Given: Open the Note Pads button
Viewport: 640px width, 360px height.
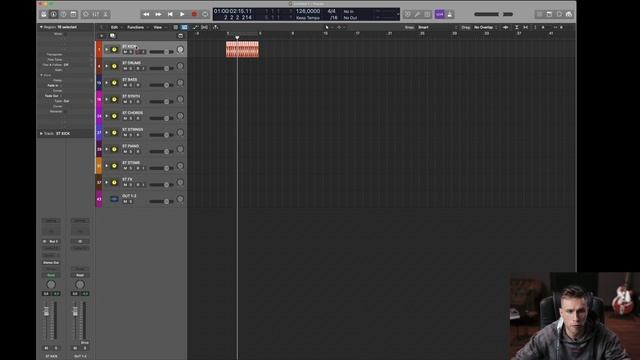Looking at the screenshot, I should tap(549, 14).
